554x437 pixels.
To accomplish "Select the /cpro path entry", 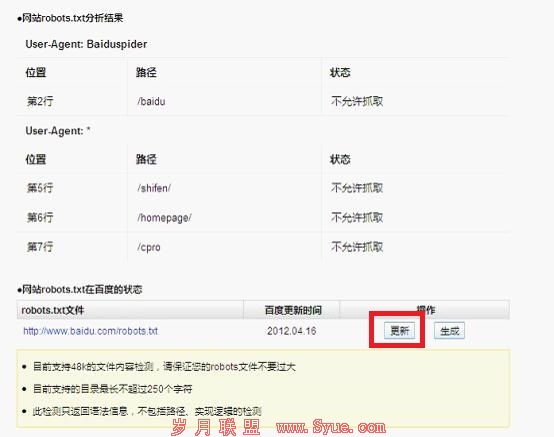I will pyautogui.click(x=149, y=247).
